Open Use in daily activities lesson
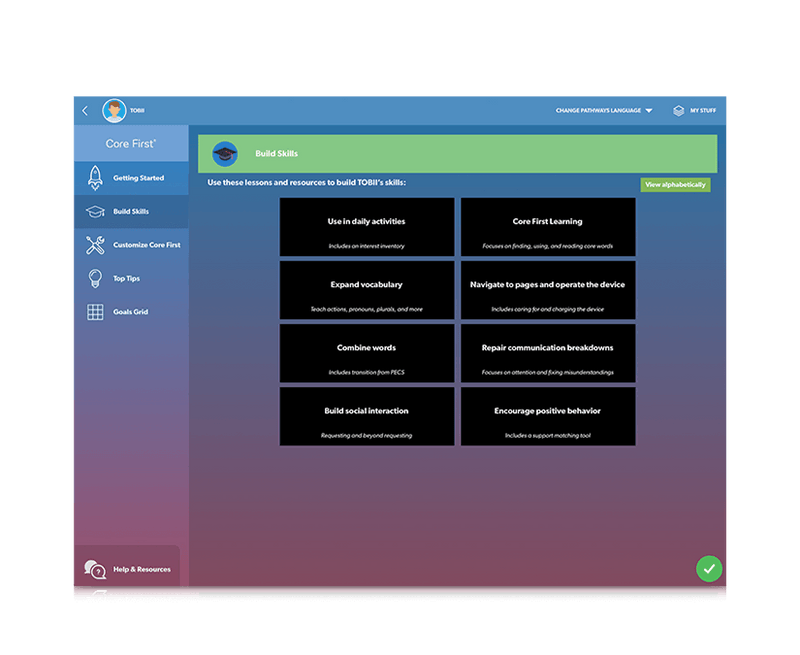 tap(367, 227)
